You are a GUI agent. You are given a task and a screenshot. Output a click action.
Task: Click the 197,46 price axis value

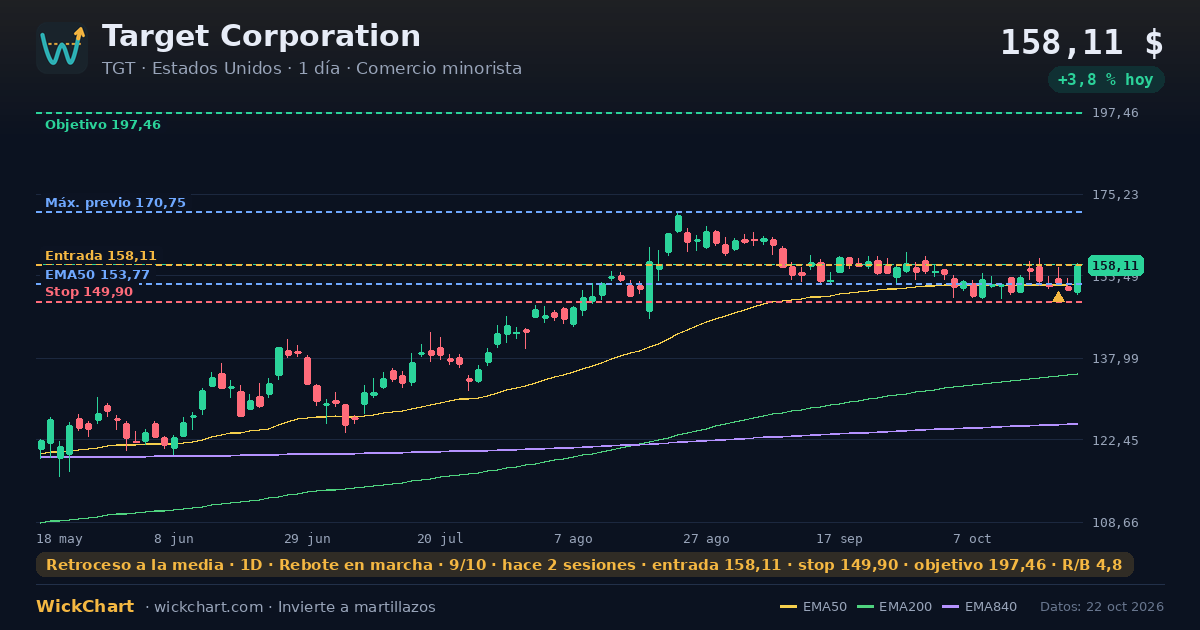click(x=1115, y=113)
